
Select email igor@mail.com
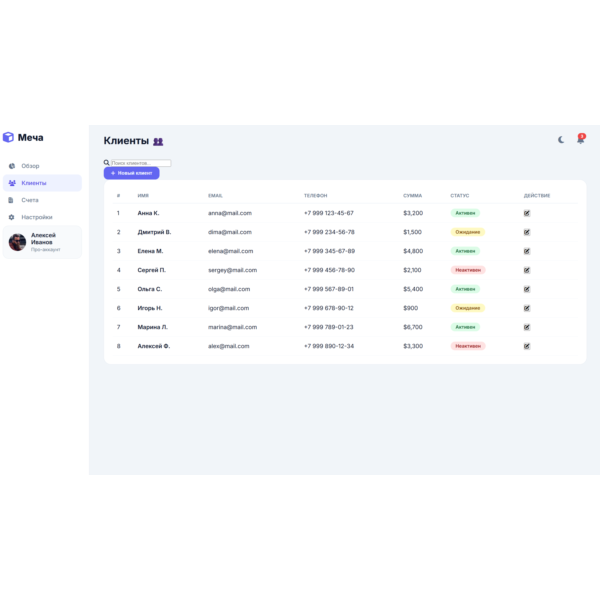(228, 308)
